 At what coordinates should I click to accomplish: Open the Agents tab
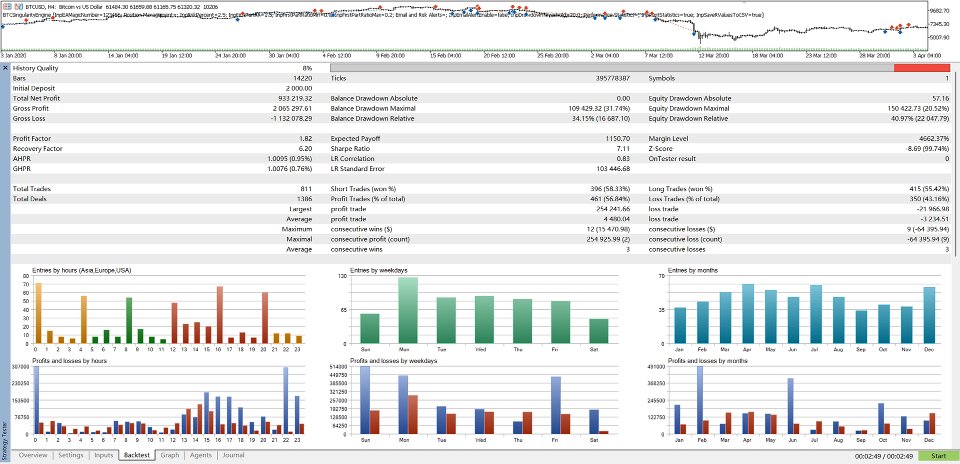pos(201,455)
